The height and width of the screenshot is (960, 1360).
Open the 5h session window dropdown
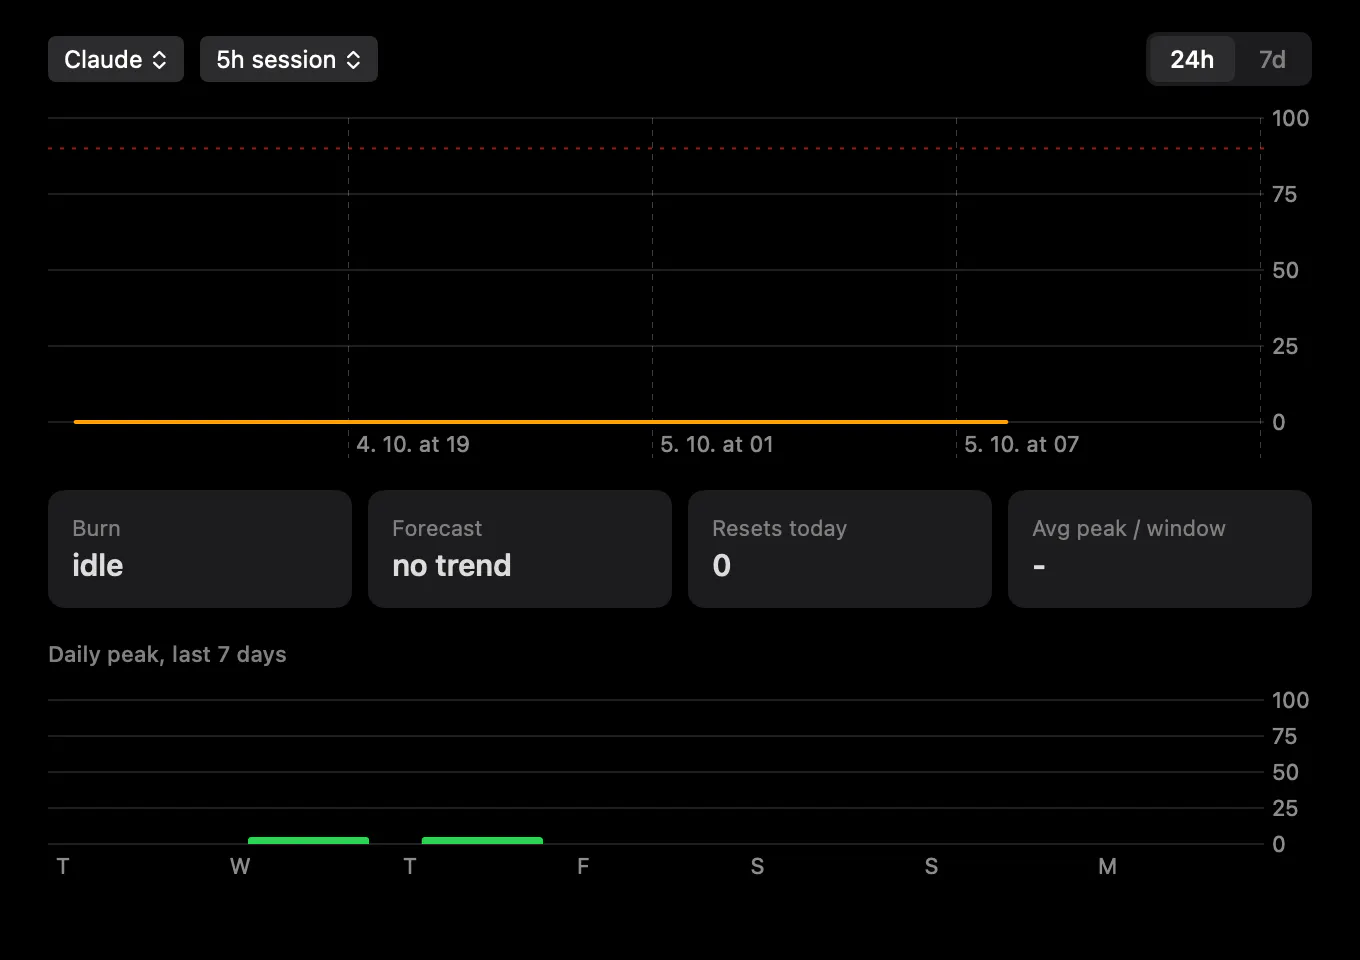(289, 59)
